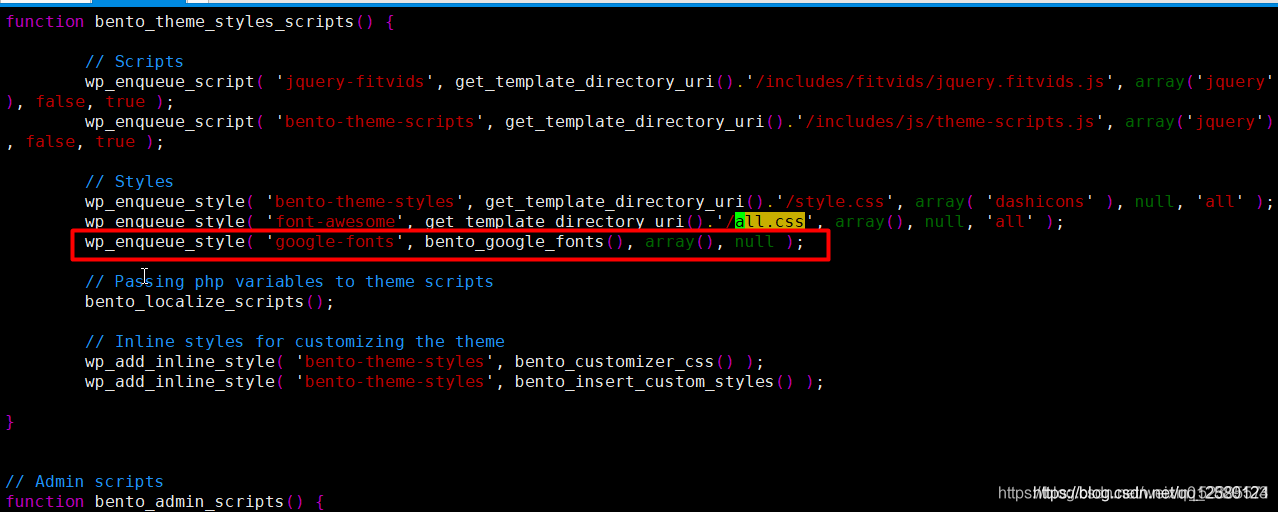Screen dimensions: 1278x512
Task: Click the '/style.css' path string
Action: pyautogui.click(x=835, y=201)
